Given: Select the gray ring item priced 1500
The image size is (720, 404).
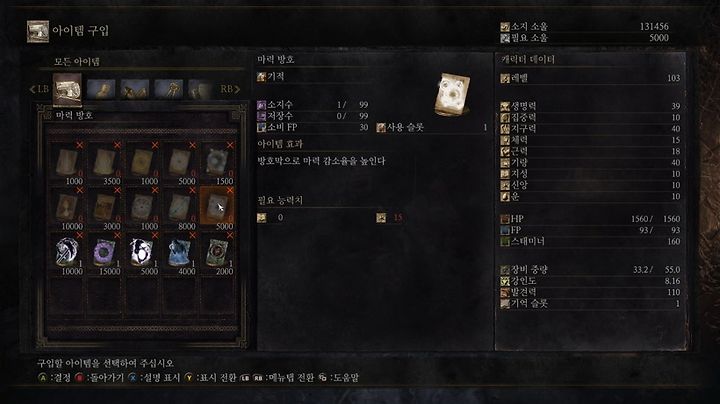Looking at the screenshot, I should [x=217, y=163].
